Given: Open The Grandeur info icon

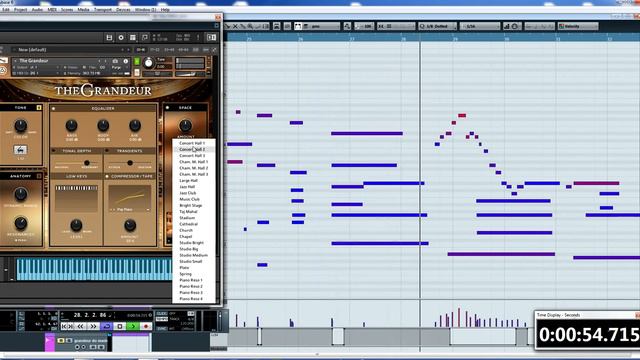Looking at the screenshot, I should click(126, 61).
